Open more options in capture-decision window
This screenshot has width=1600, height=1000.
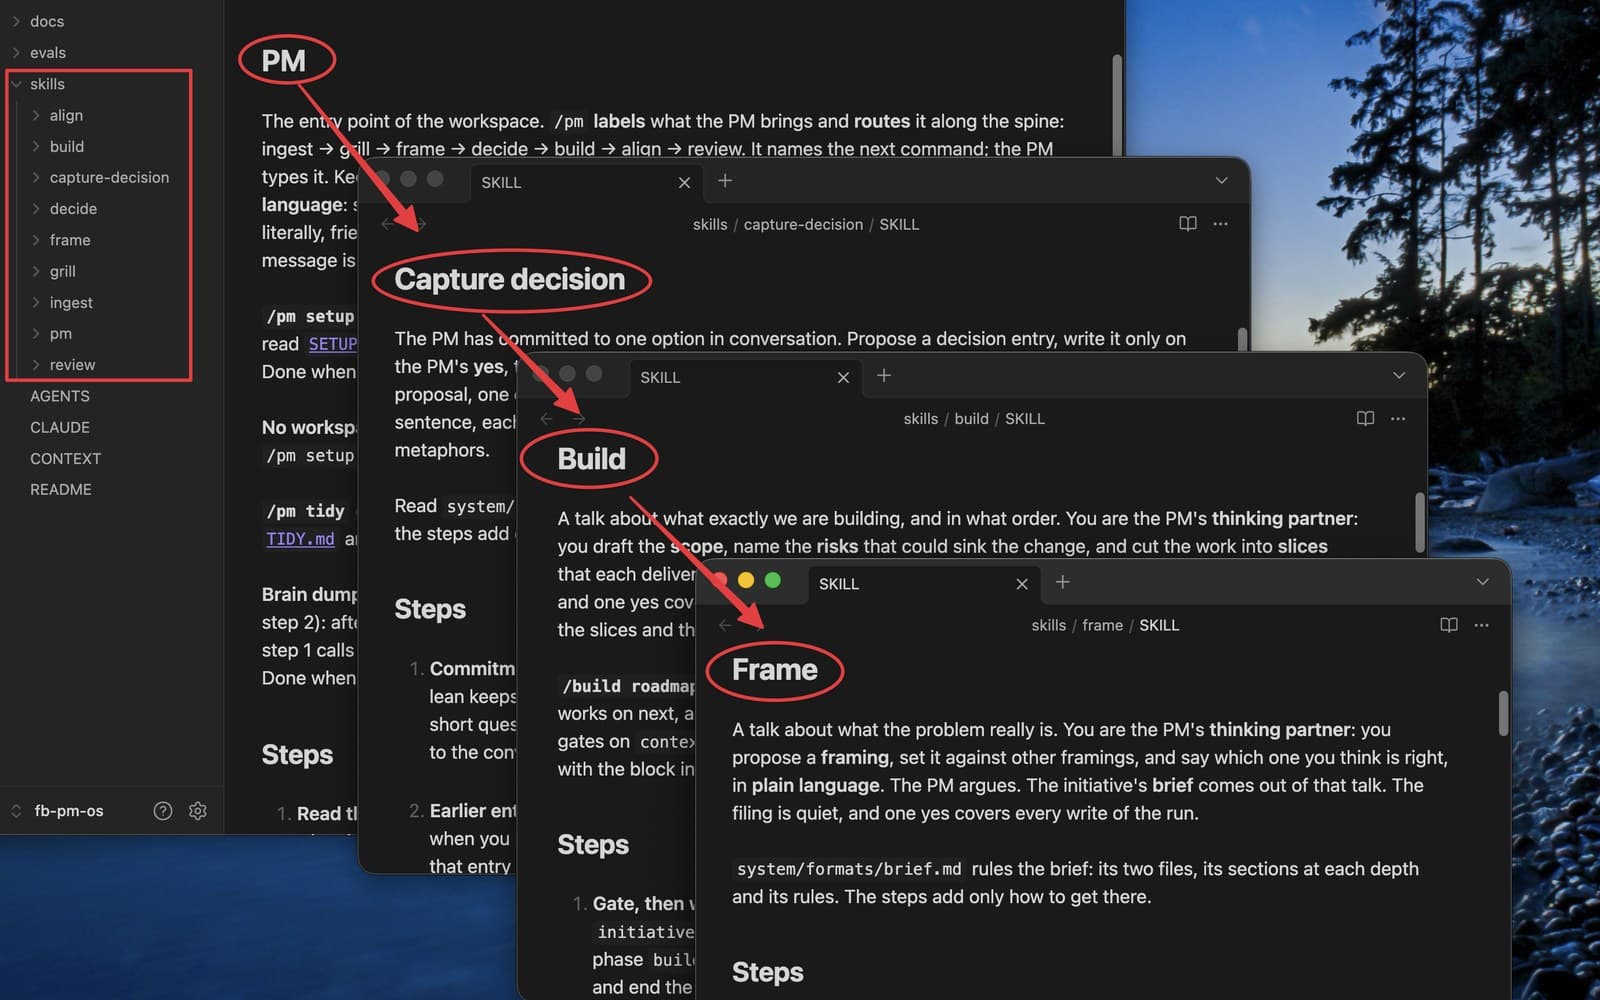click(1220, 224)
